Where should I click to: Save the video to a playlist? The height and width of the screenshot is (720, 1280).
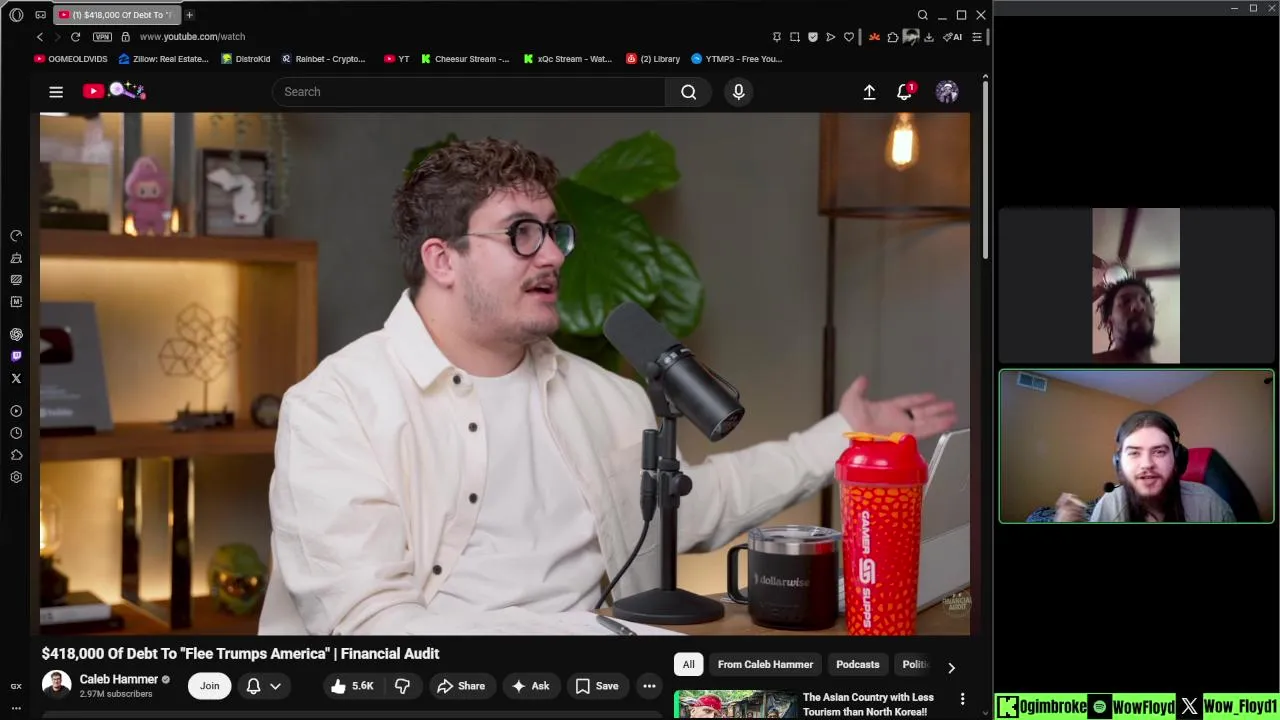coord(597,686)
